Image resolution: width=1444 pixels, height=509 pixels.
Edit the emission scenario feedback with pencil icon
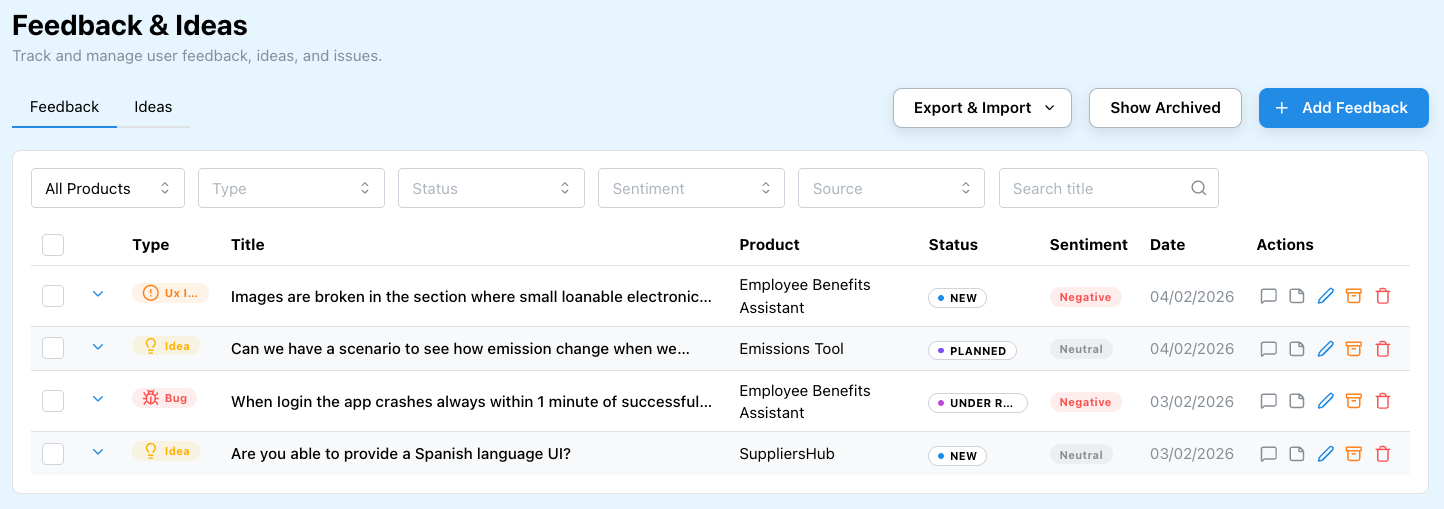pyautogui.click(x=1326, y=349)
